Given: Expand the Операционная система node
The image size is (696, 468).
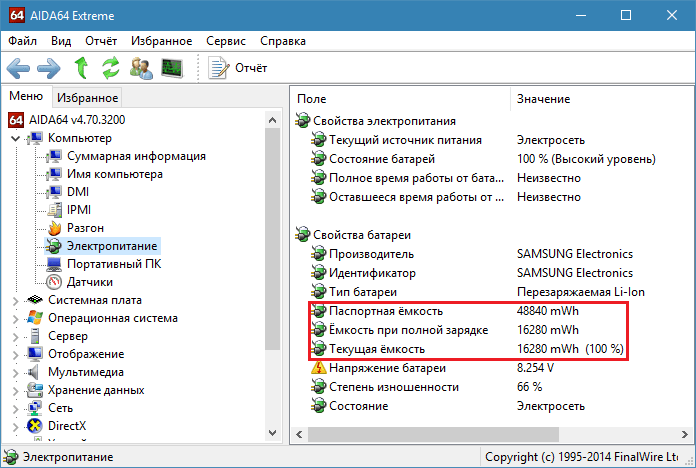Looking at the screenshot, I should pos(16,319).
